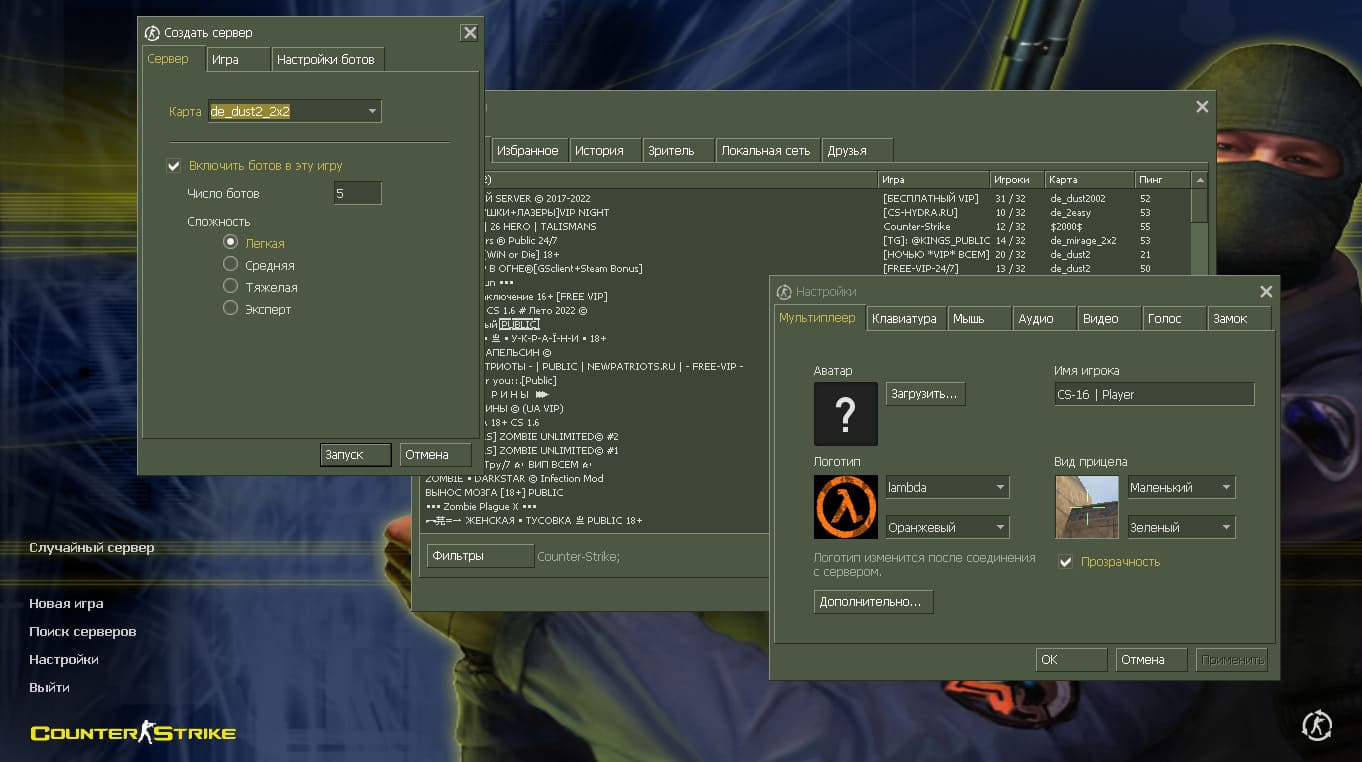
Task: Open the История tab
Action: click(x=606, y=151)
